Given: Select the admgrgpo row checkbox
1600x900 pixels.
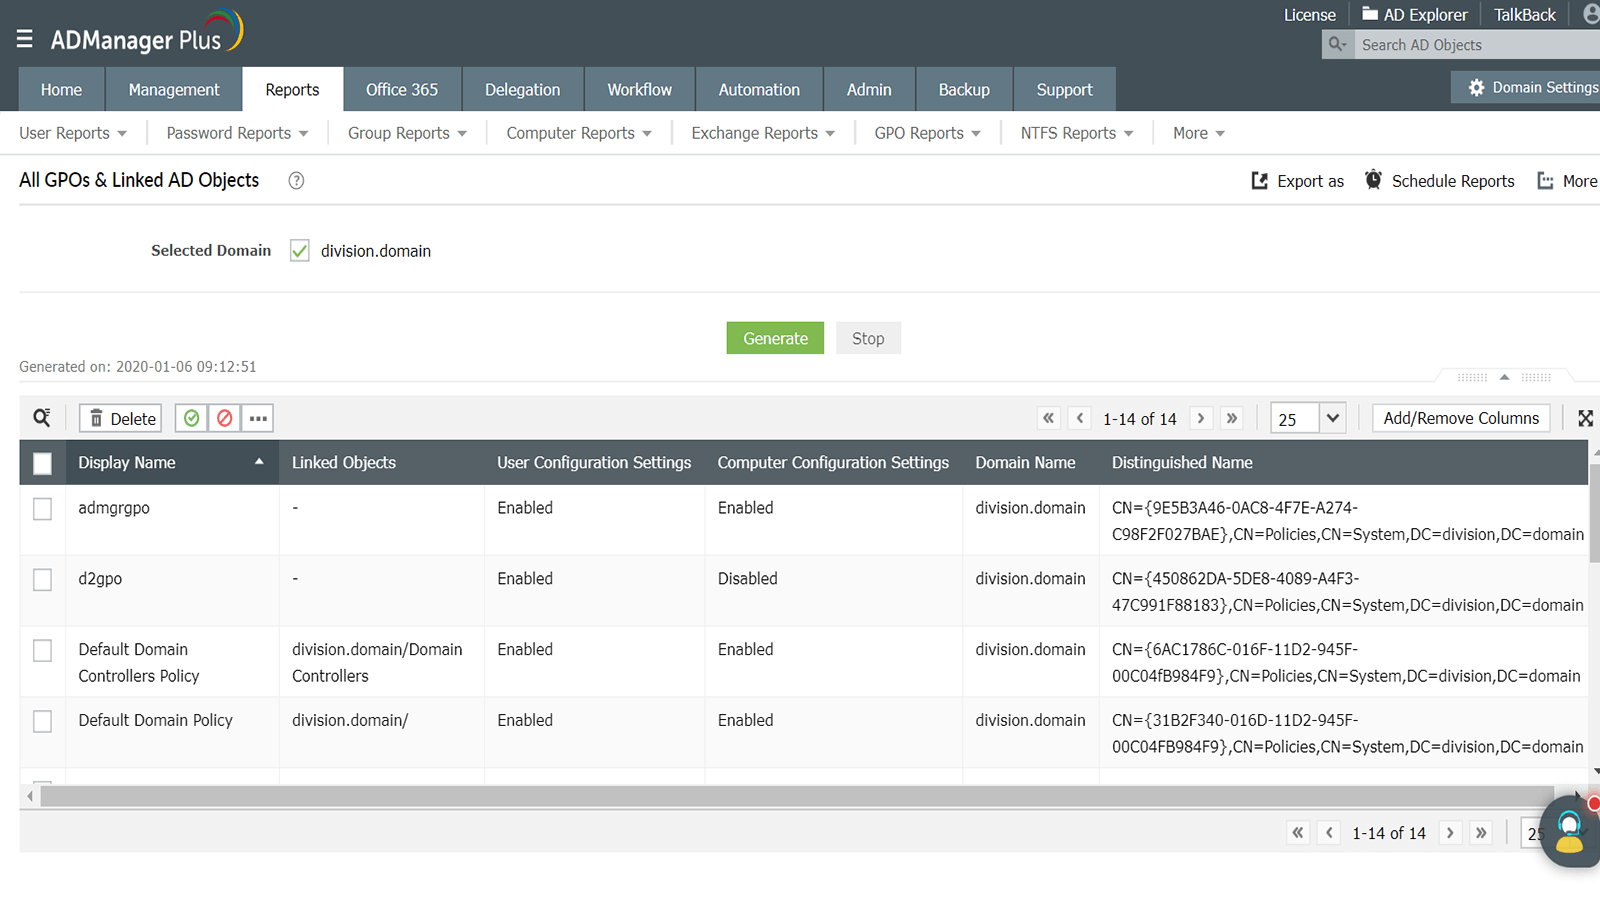Looking at the screenshot, I should (x=42, y=509).
